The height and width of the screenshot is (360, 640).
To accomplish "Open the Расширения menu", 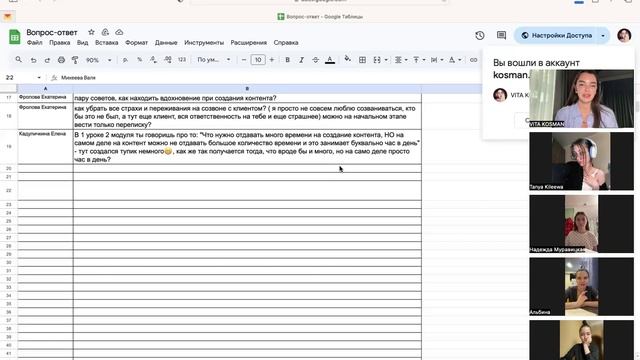I will (249, 42).
